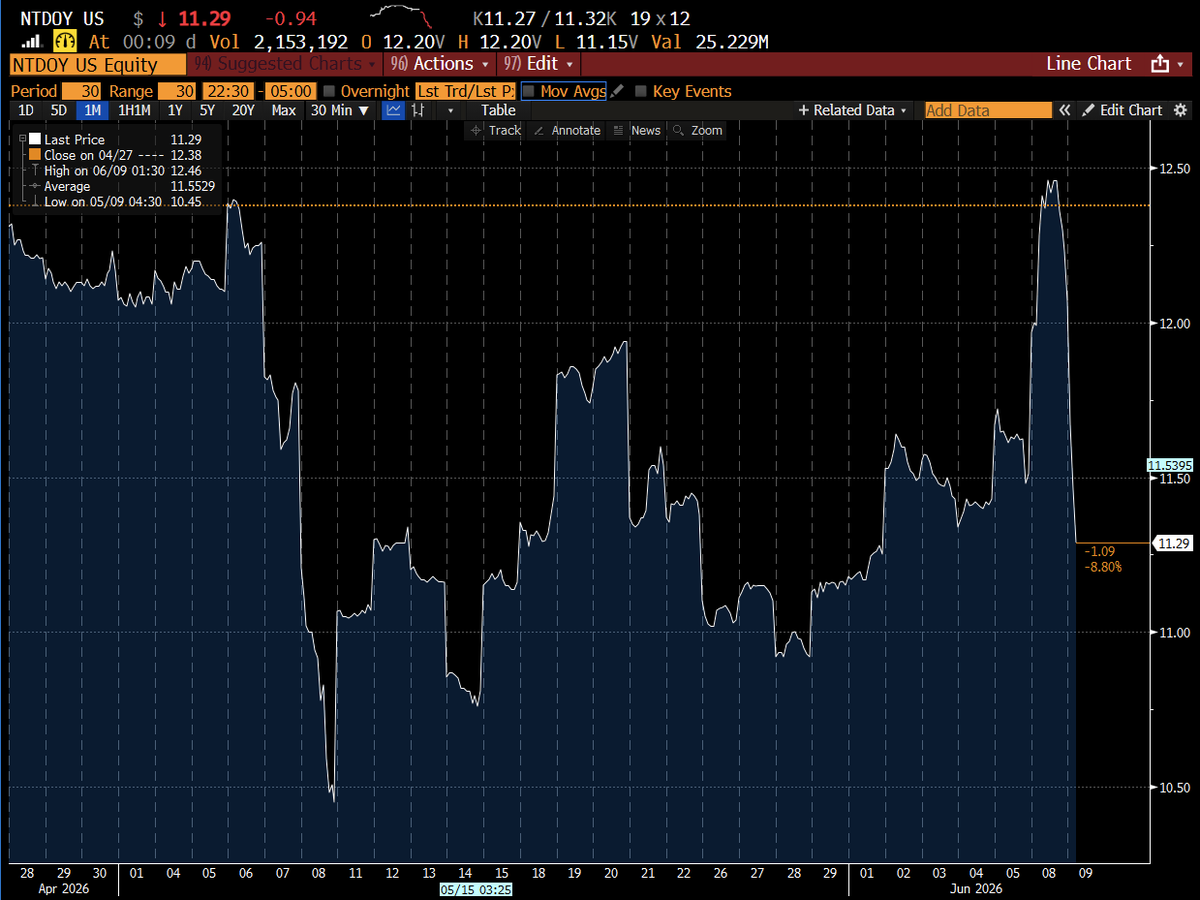
Task: Open the Suggested Charts menu
Action: point(285,64)
